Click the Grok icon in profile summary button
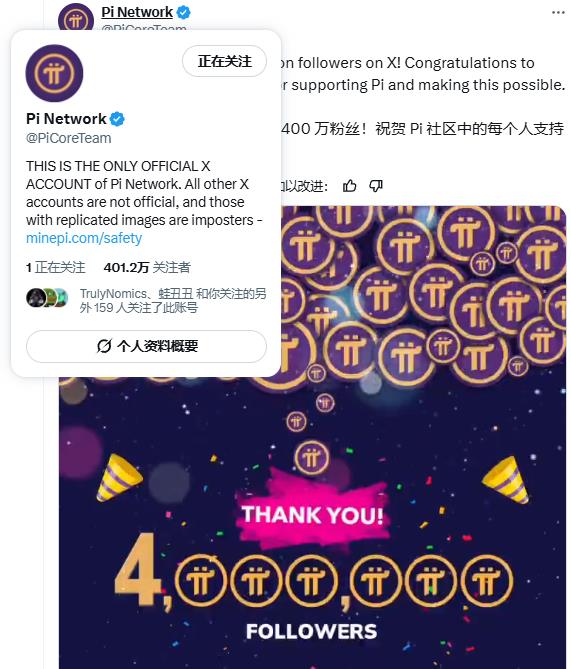The image size is (571, 669). (x=104, y=346)
